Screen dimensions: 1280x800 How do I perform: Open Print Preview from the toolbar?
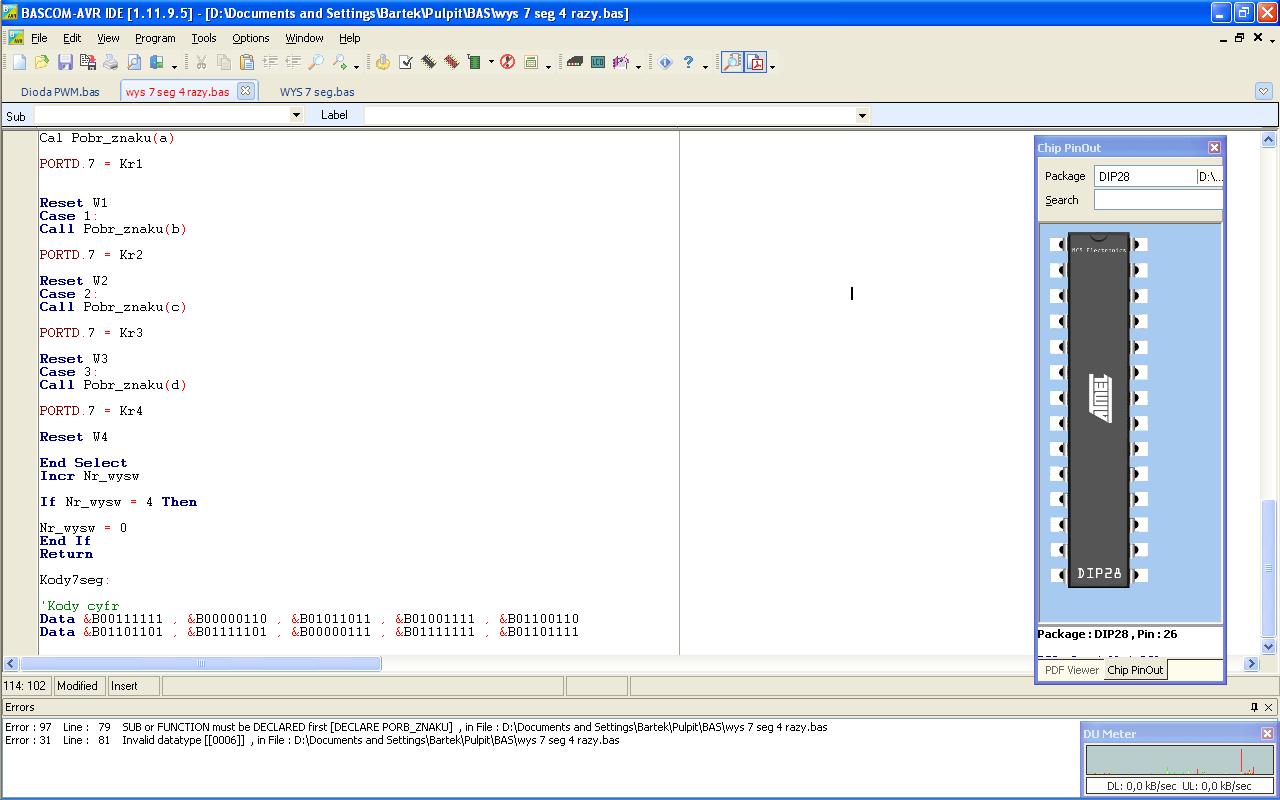(134, 63)
